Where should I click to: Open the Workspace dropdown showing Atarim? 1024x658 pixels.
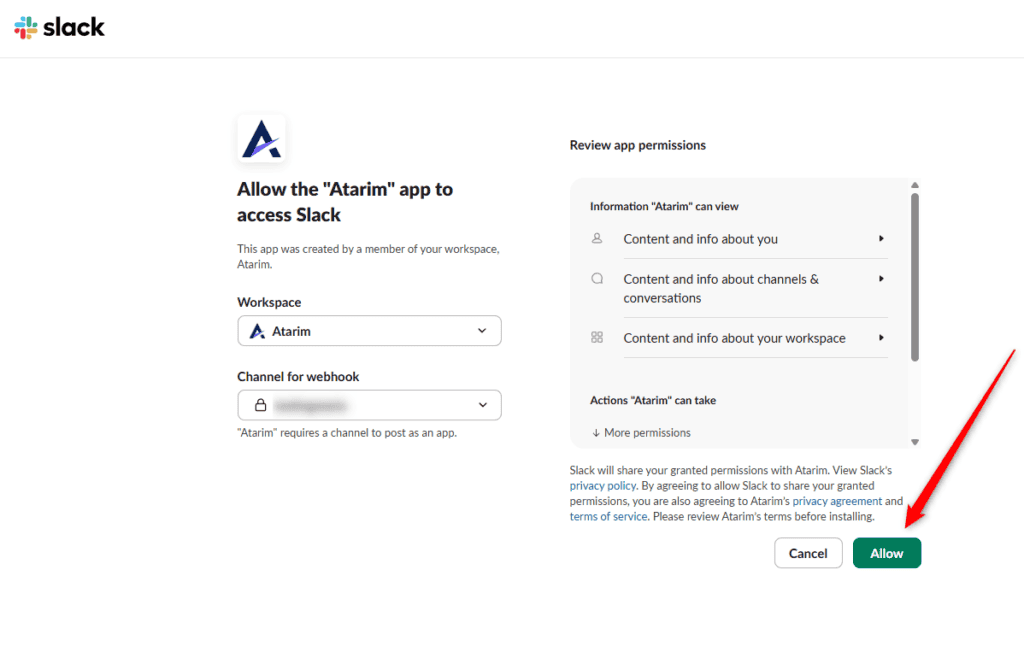click(x=370, y=331)
